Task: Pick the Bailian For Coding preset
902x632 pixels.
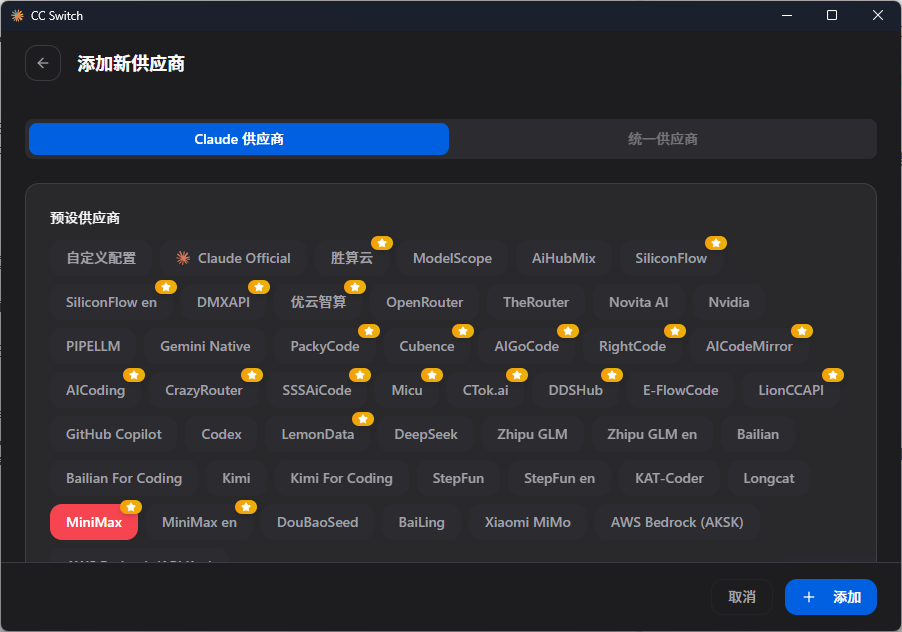Action: click(x=124, y=478)
